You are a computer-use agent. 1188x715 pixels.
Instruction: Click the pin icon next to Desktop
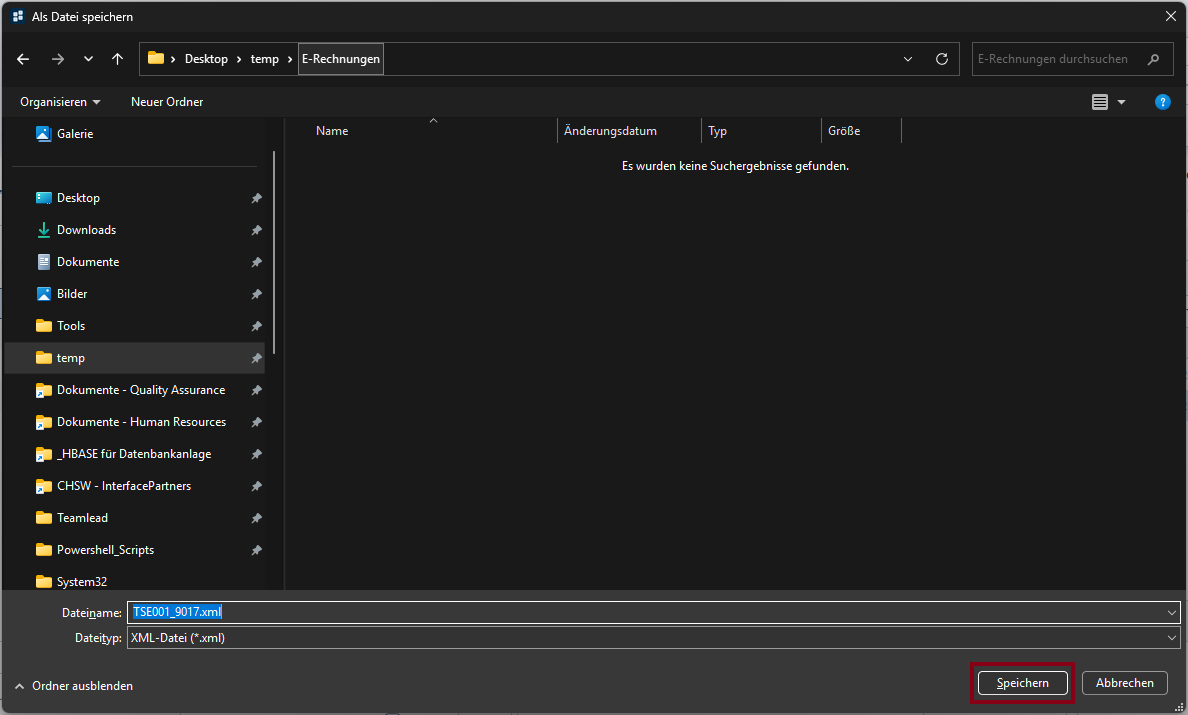tap(257, 198)
